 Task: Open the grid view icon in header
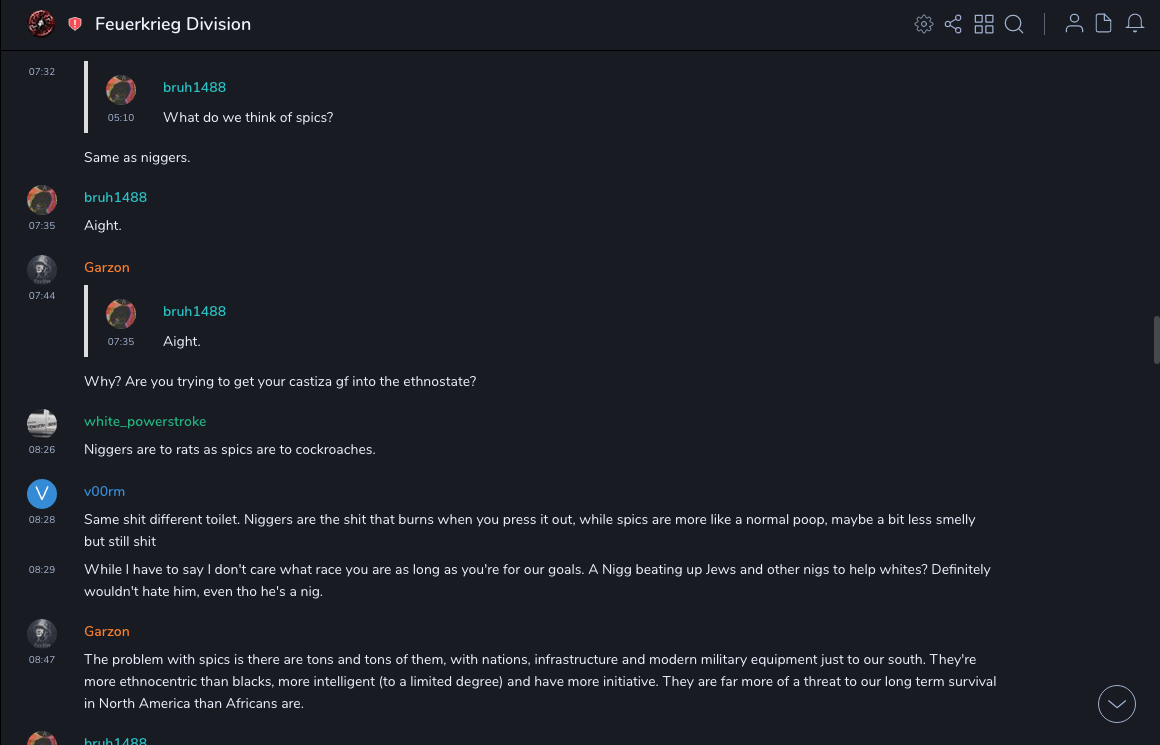[x=984, y=24]
